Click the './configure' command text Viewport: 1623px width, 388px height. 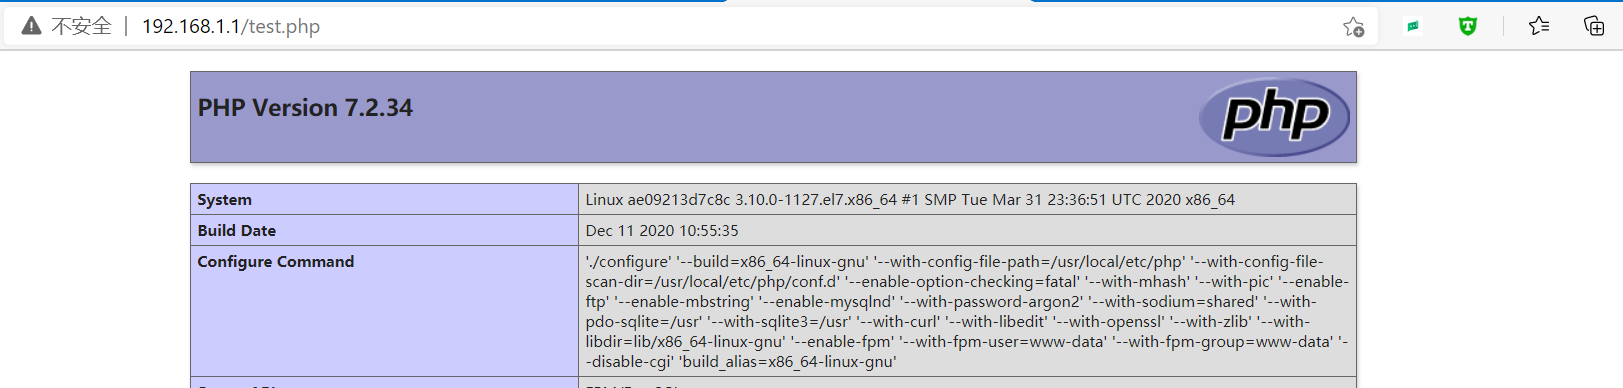pyautogui.click(x=628, y=262)
